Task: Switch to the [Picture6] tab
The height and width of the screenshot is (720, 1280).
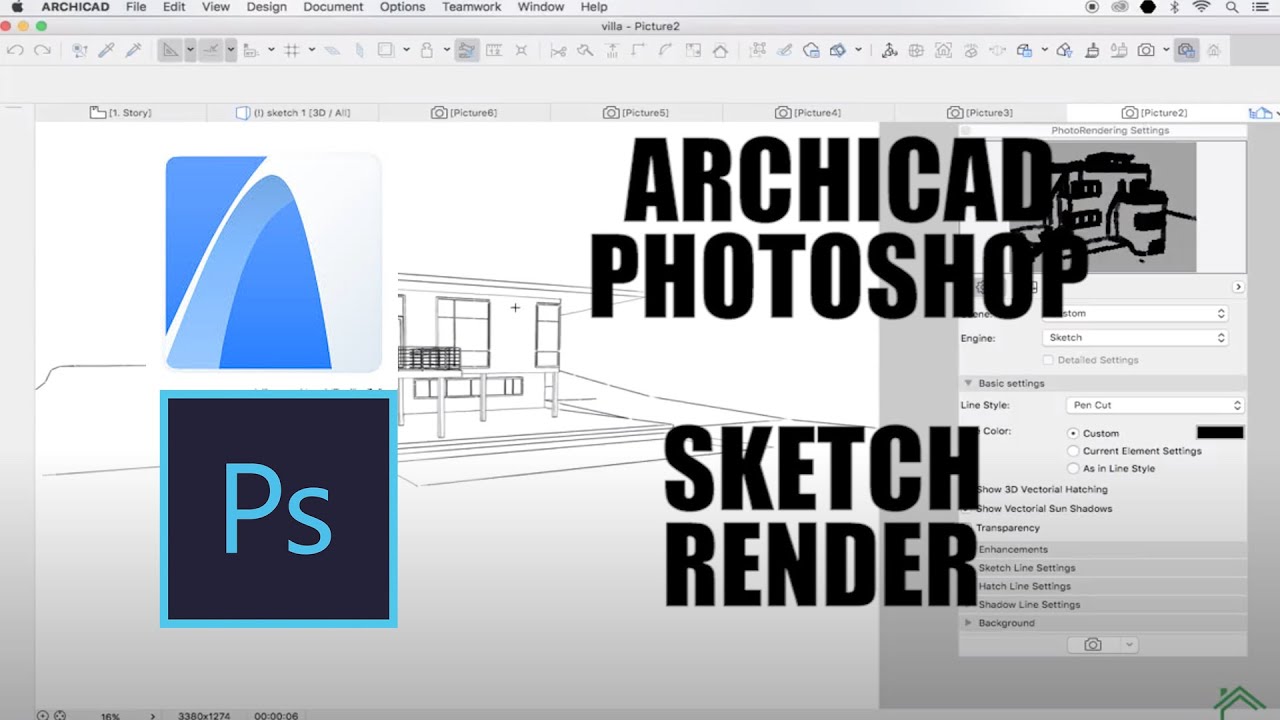Action: 464,113
